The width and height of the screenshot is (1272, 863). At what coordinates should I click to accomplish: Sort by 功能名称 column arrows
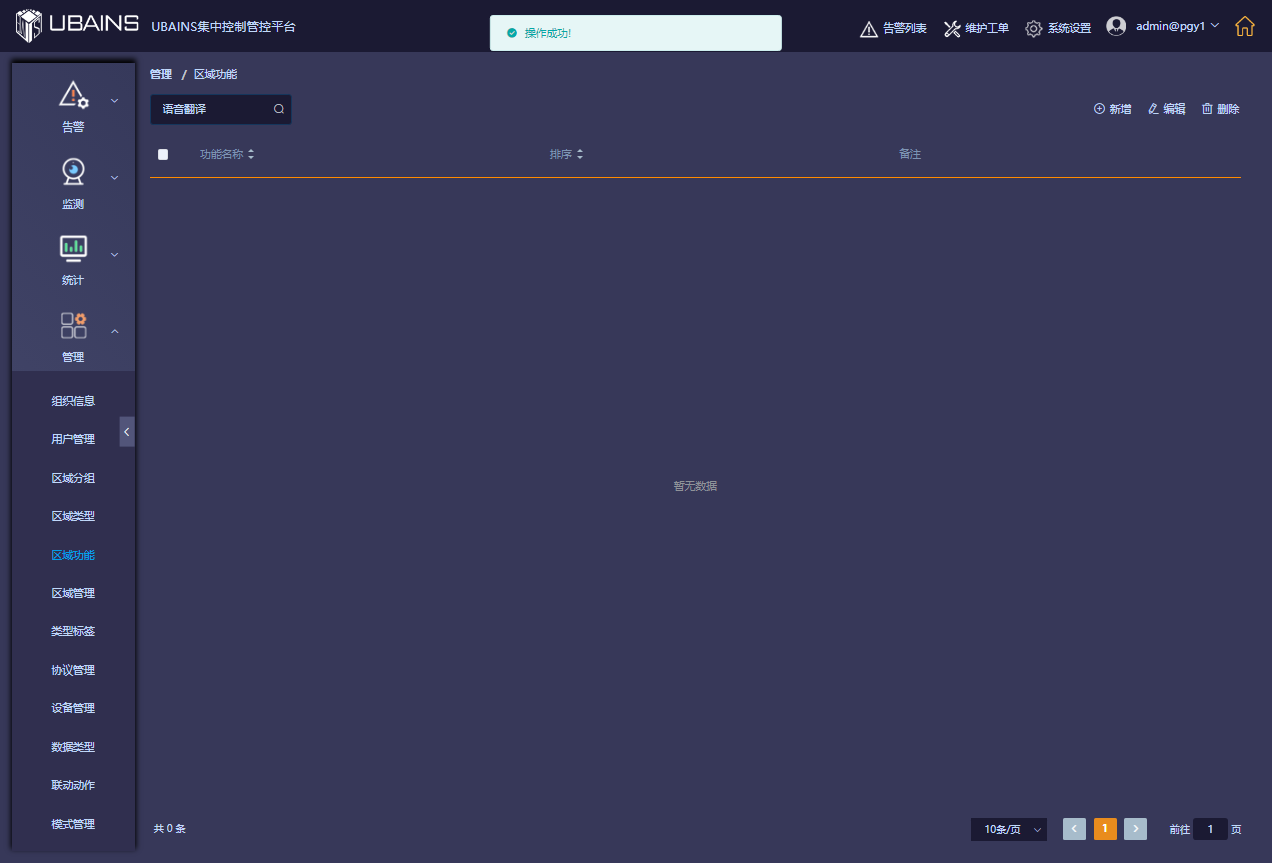[251, 154]
